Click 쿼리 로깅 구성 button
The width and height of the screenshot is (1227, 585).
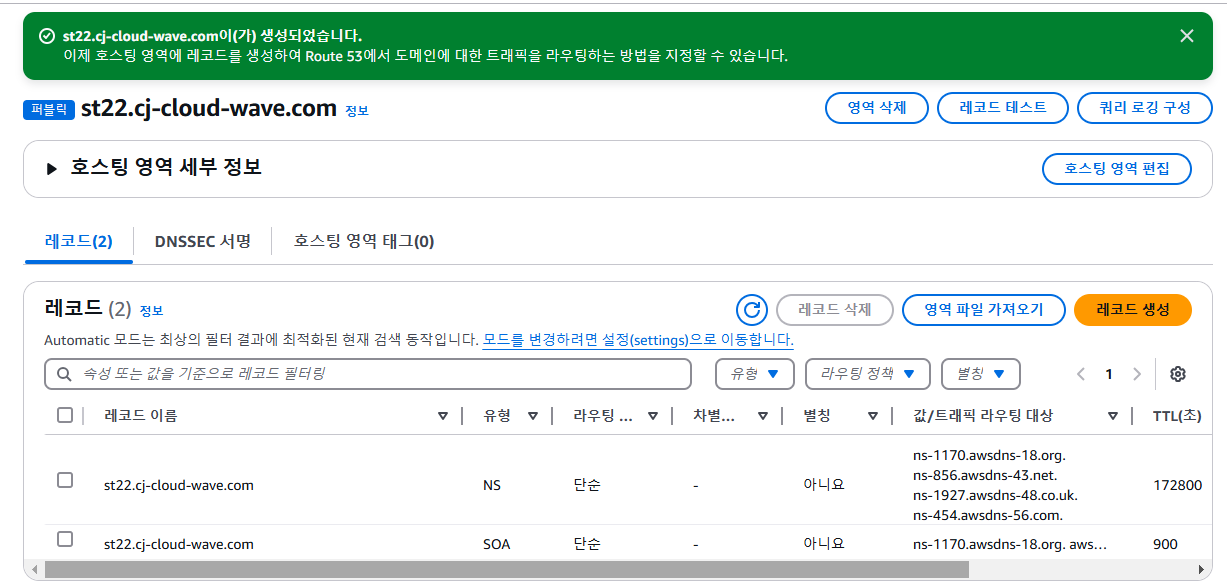(x=1144, y=108)
